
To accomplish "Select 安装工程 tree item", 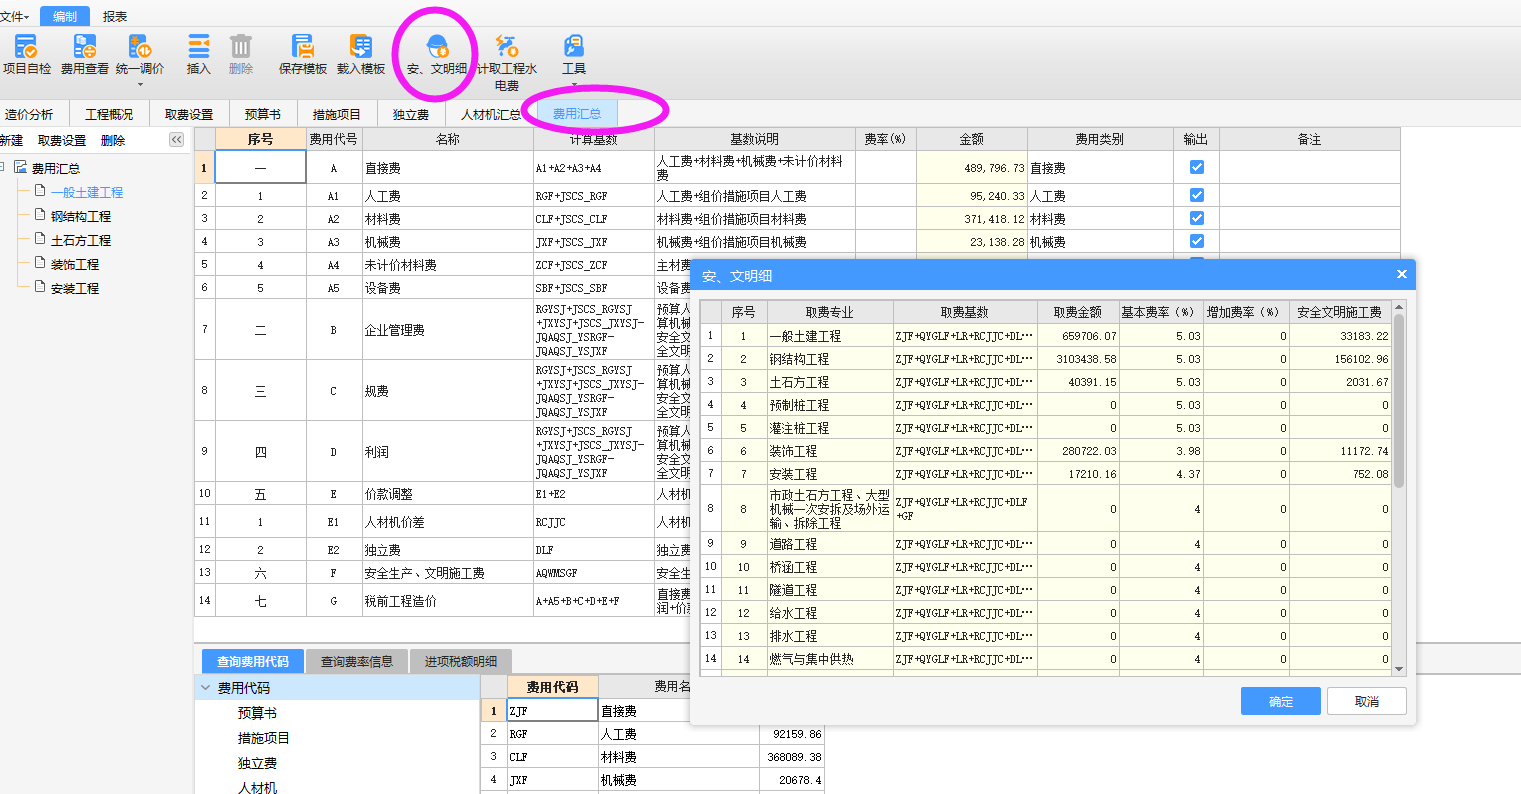I will (75, 288).
